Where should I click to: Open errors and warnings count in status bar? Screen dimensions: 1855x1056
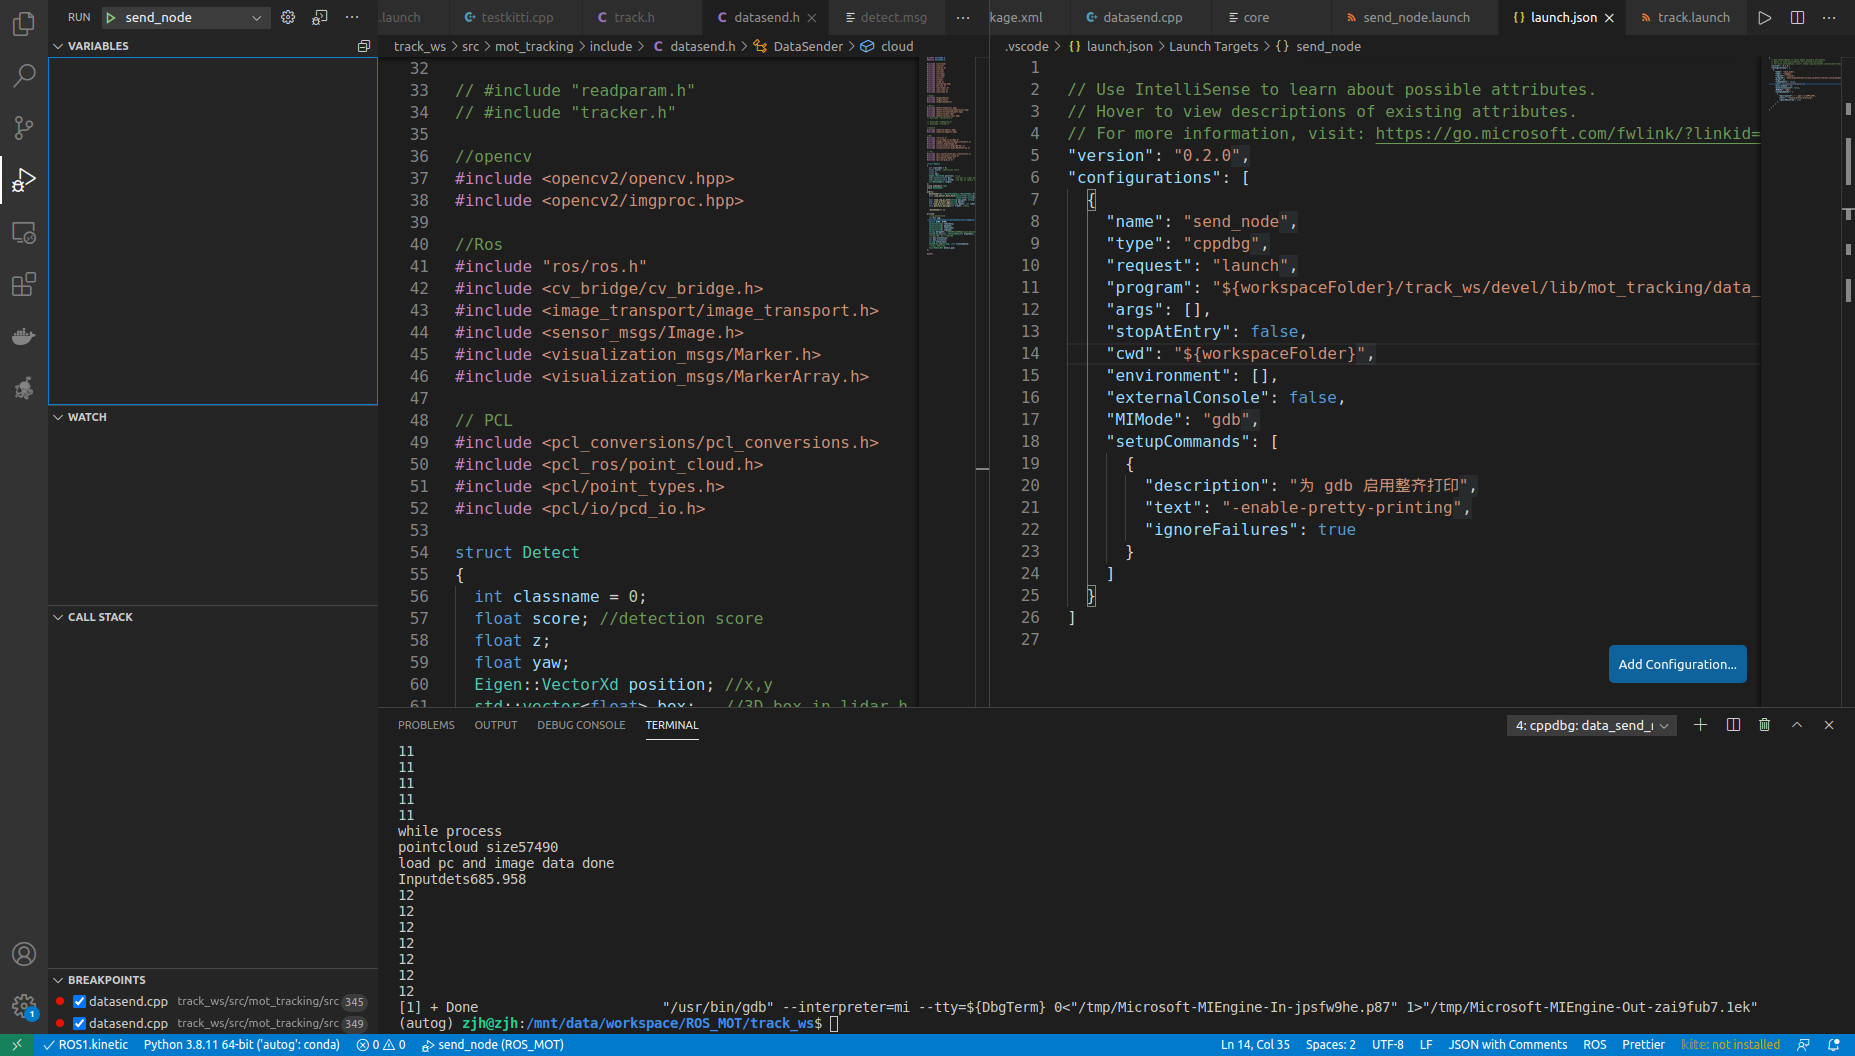(381, 1045)
